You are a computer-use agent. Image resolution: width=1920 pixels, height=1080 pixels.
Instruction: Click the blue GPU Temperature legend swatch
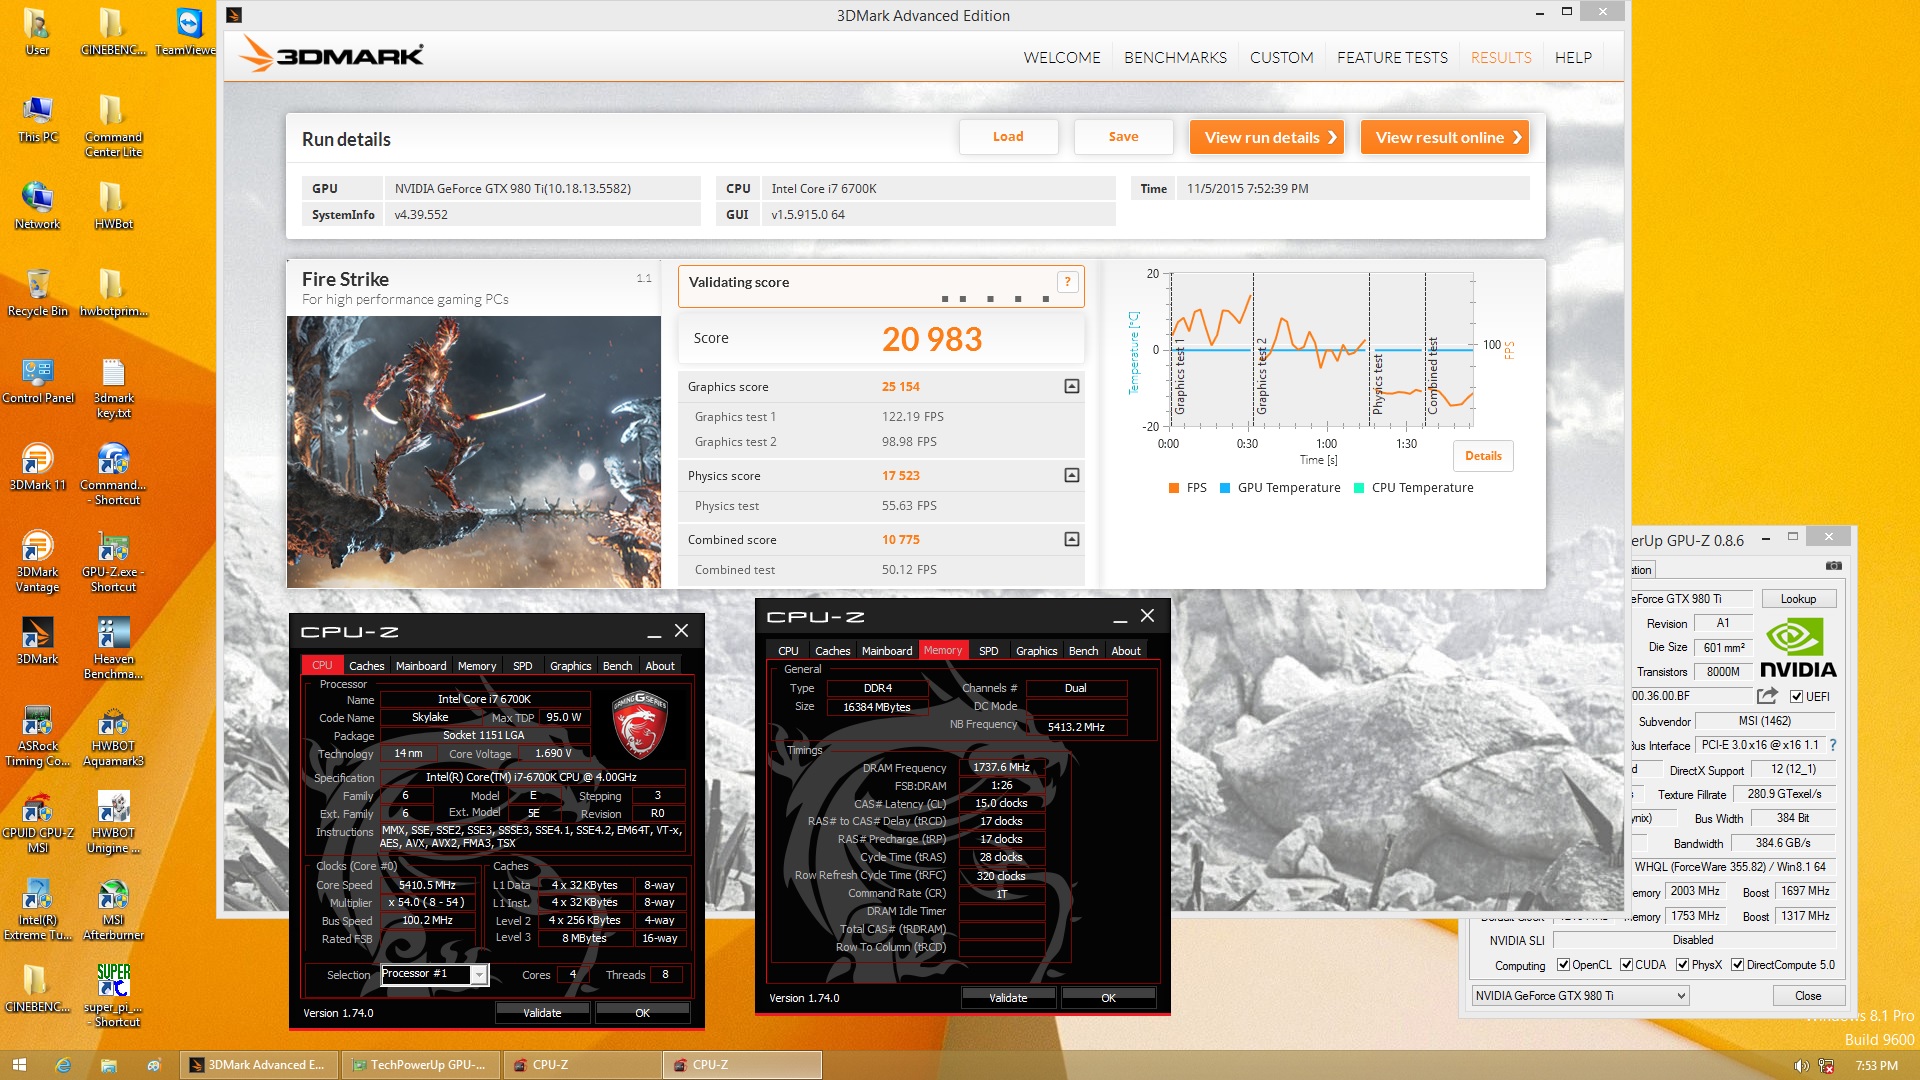(1225, 488)
